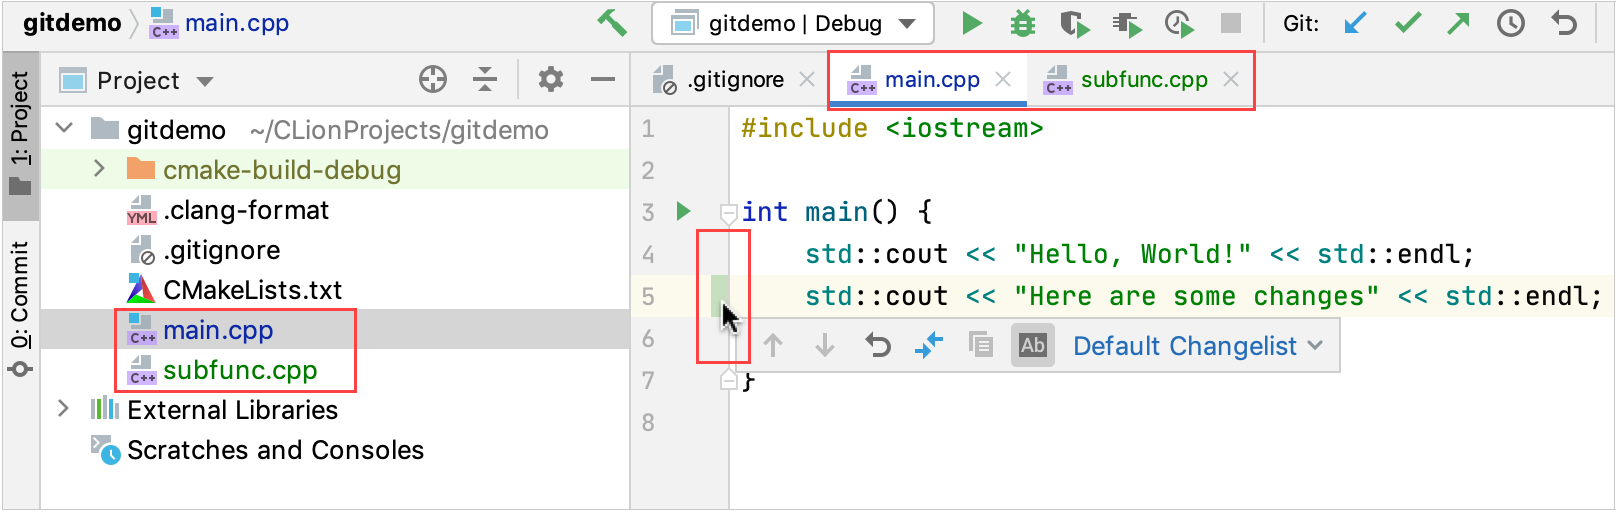
Task: Commit changes with Git checkmark icon
Action: [1408, 23]
